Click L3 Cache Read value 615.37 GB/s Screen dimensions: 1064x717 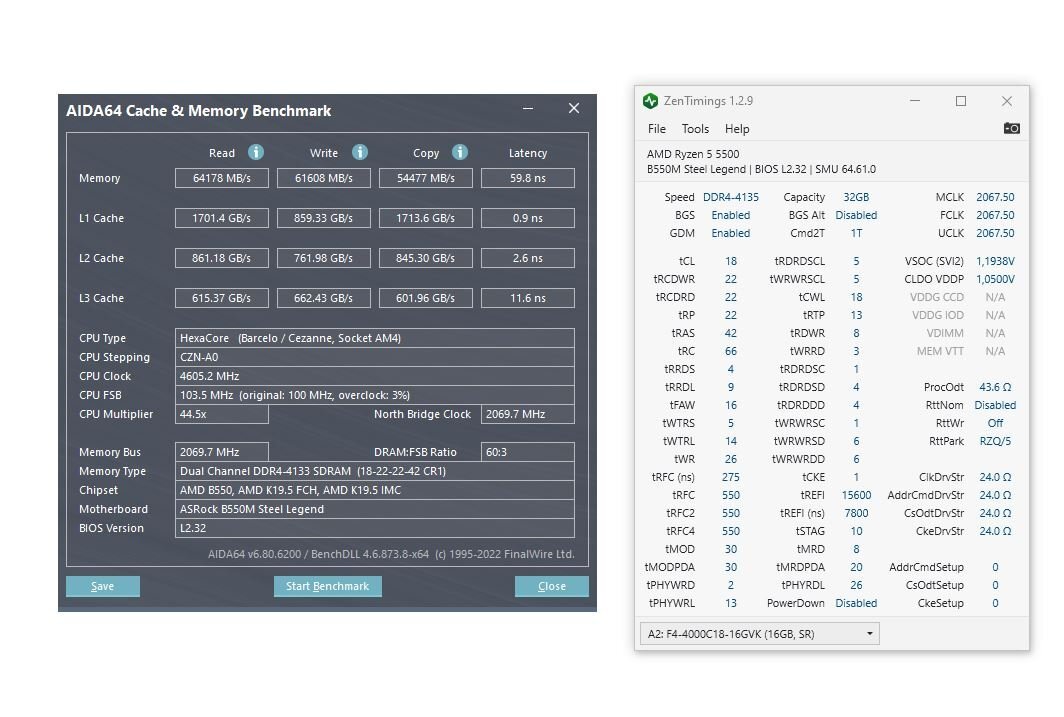click(x=222, y=298)
